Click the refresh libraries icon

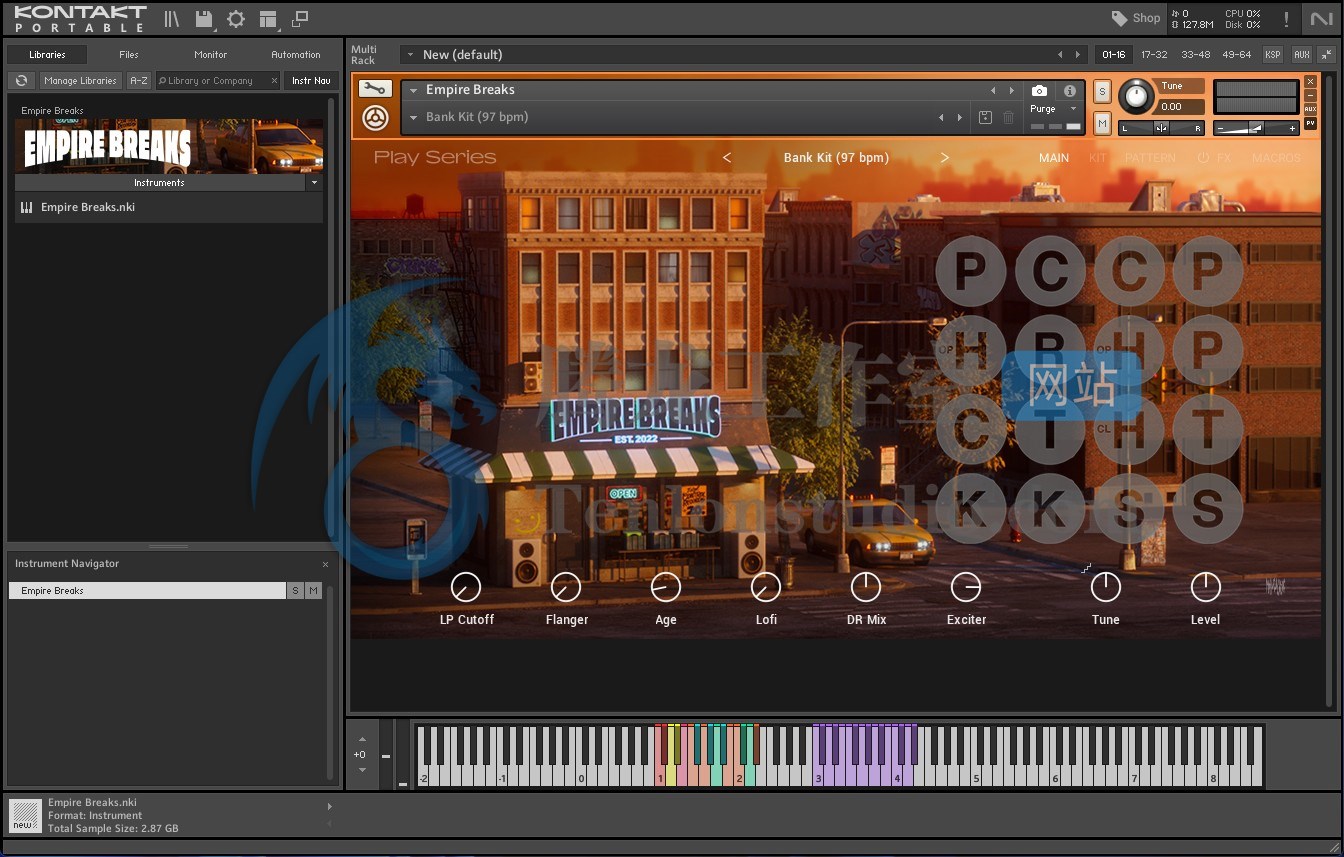click(21, 81)
